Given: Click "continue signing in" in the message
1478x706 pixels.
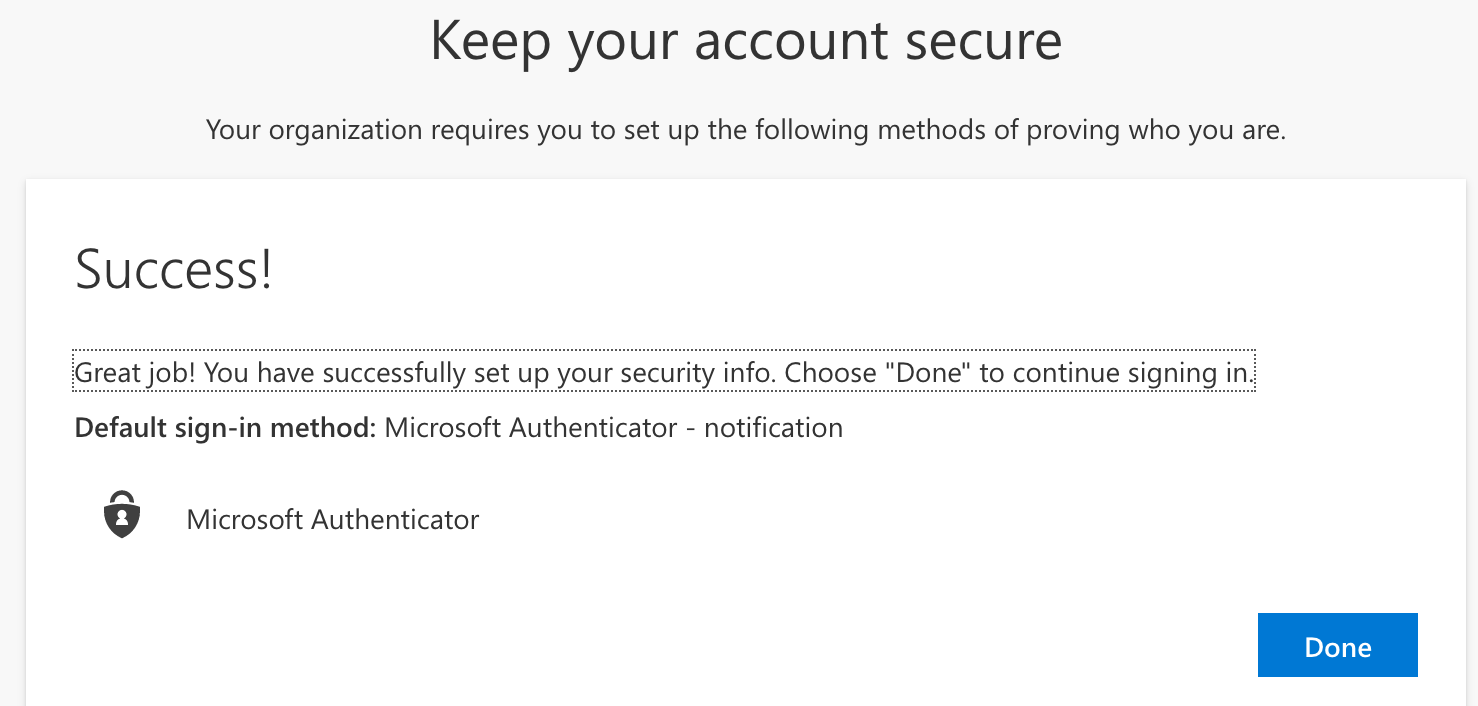Looking at the screenshot, I should pyautogui.click(x=1131, y=373).
